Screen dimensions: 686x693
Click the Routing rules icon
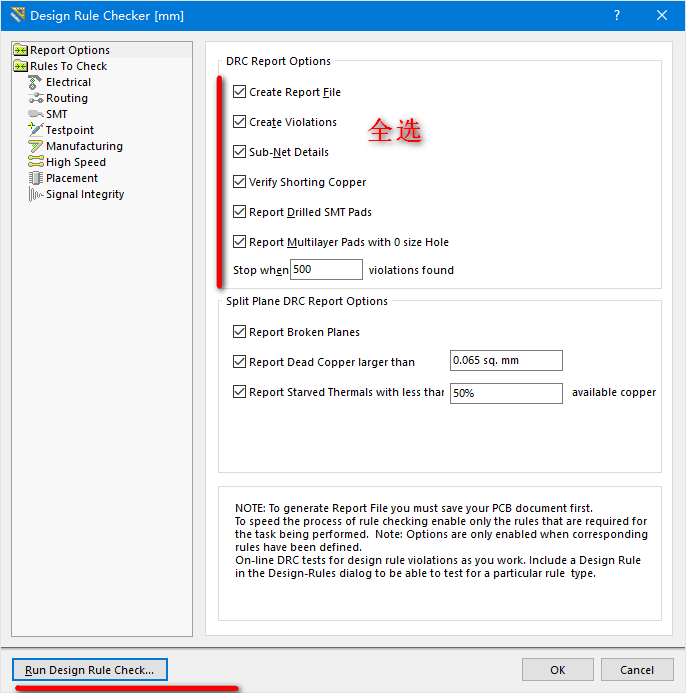pos(36,98)
